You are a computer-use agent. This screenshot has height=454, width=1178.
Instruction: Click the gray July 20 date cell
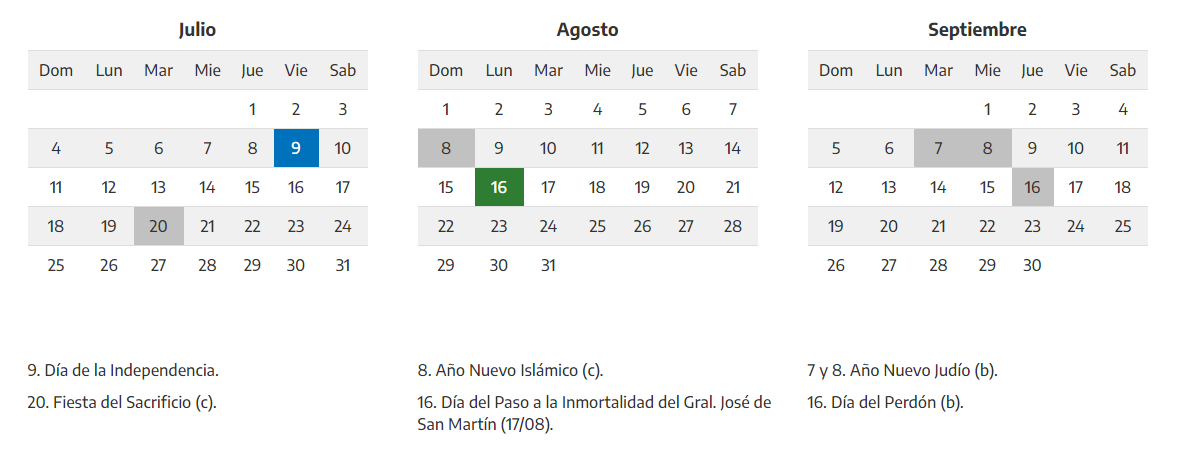pos(158,226)
